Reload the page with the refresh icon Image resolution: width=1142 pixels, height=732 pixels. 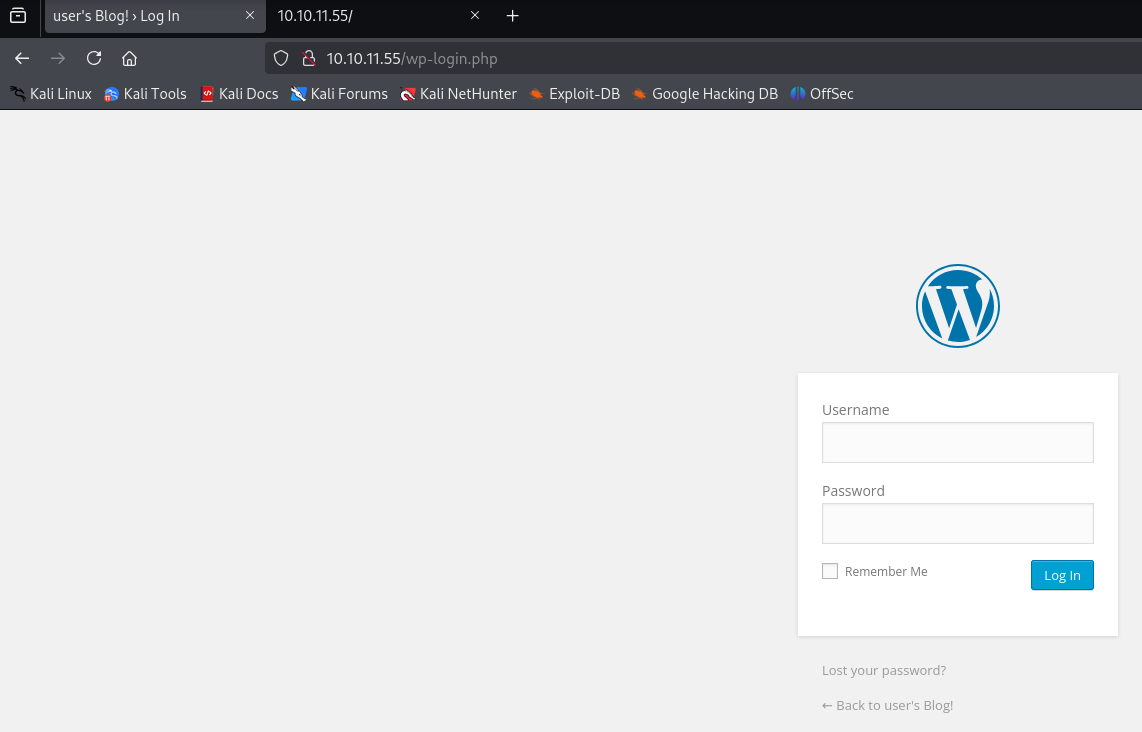(x=94, y=58)
